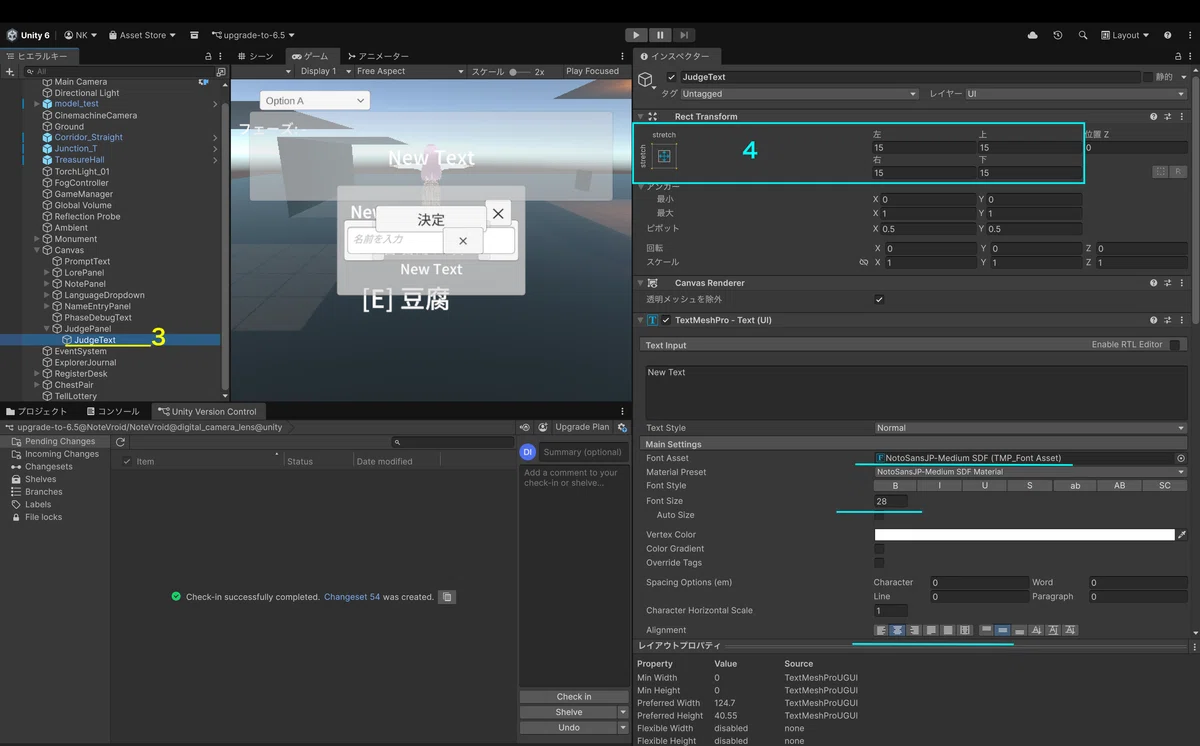Toggle the Enable RTL Editor checkbox
Image resolution: width=1200 pixels, height=746 pixels.
(x=1175, y=345)
